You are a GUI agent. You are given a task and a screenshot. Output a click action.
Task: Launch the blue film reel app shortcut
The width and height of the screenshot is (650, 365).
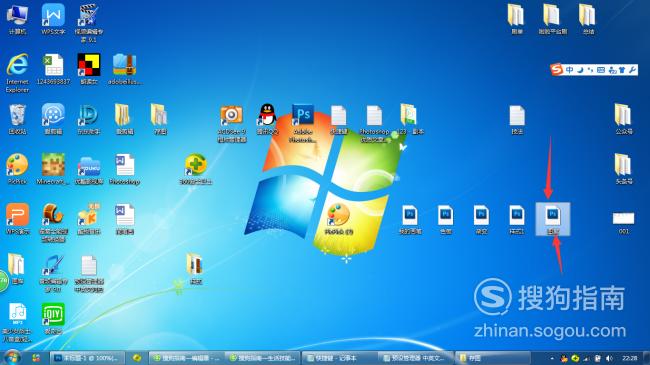point(53,119)
